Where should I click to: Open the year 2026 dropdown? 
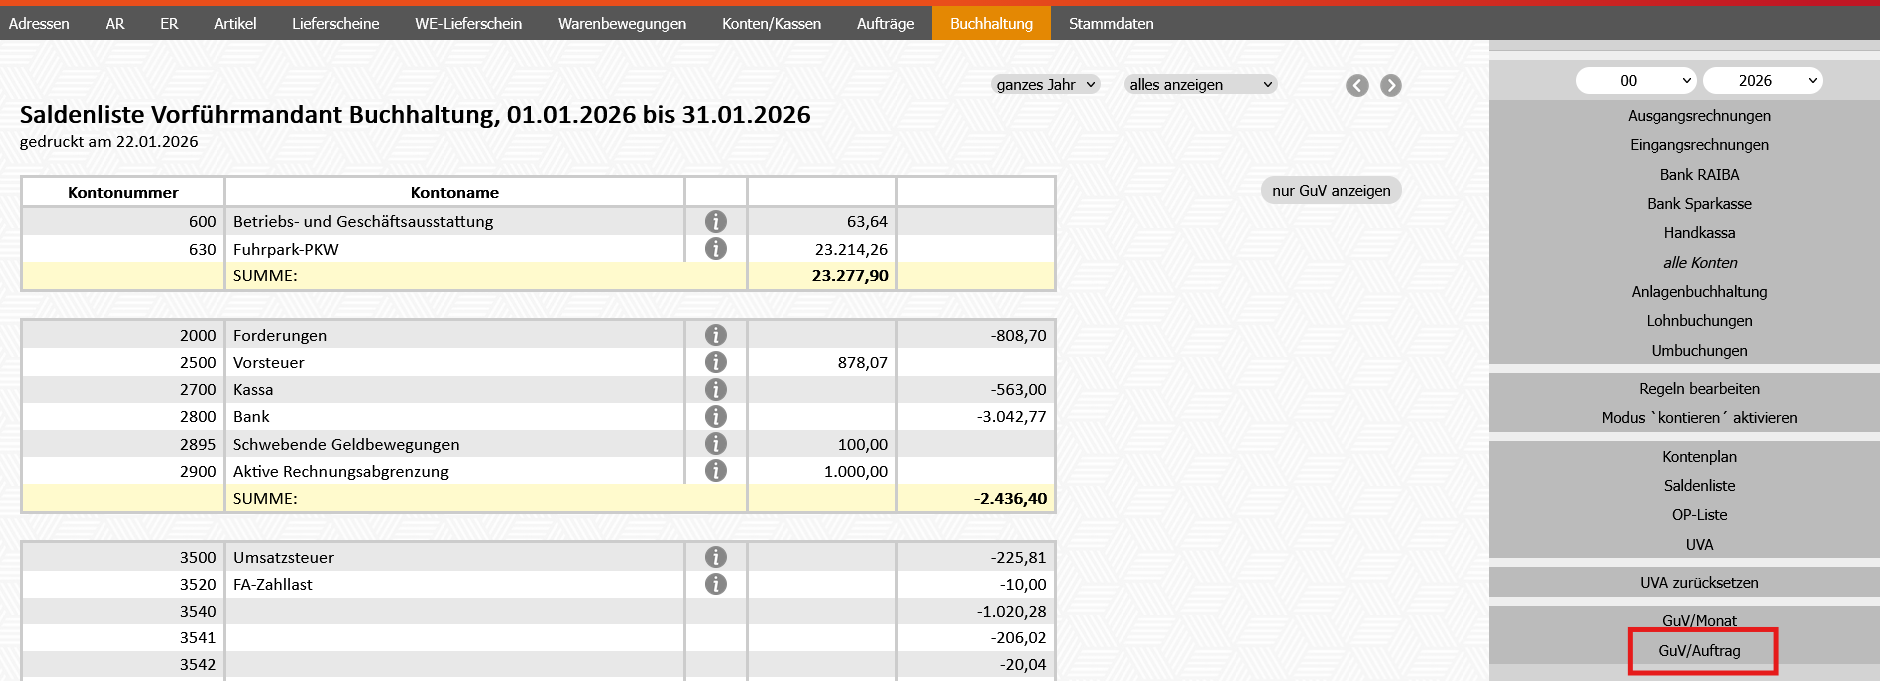(1762, 81)
